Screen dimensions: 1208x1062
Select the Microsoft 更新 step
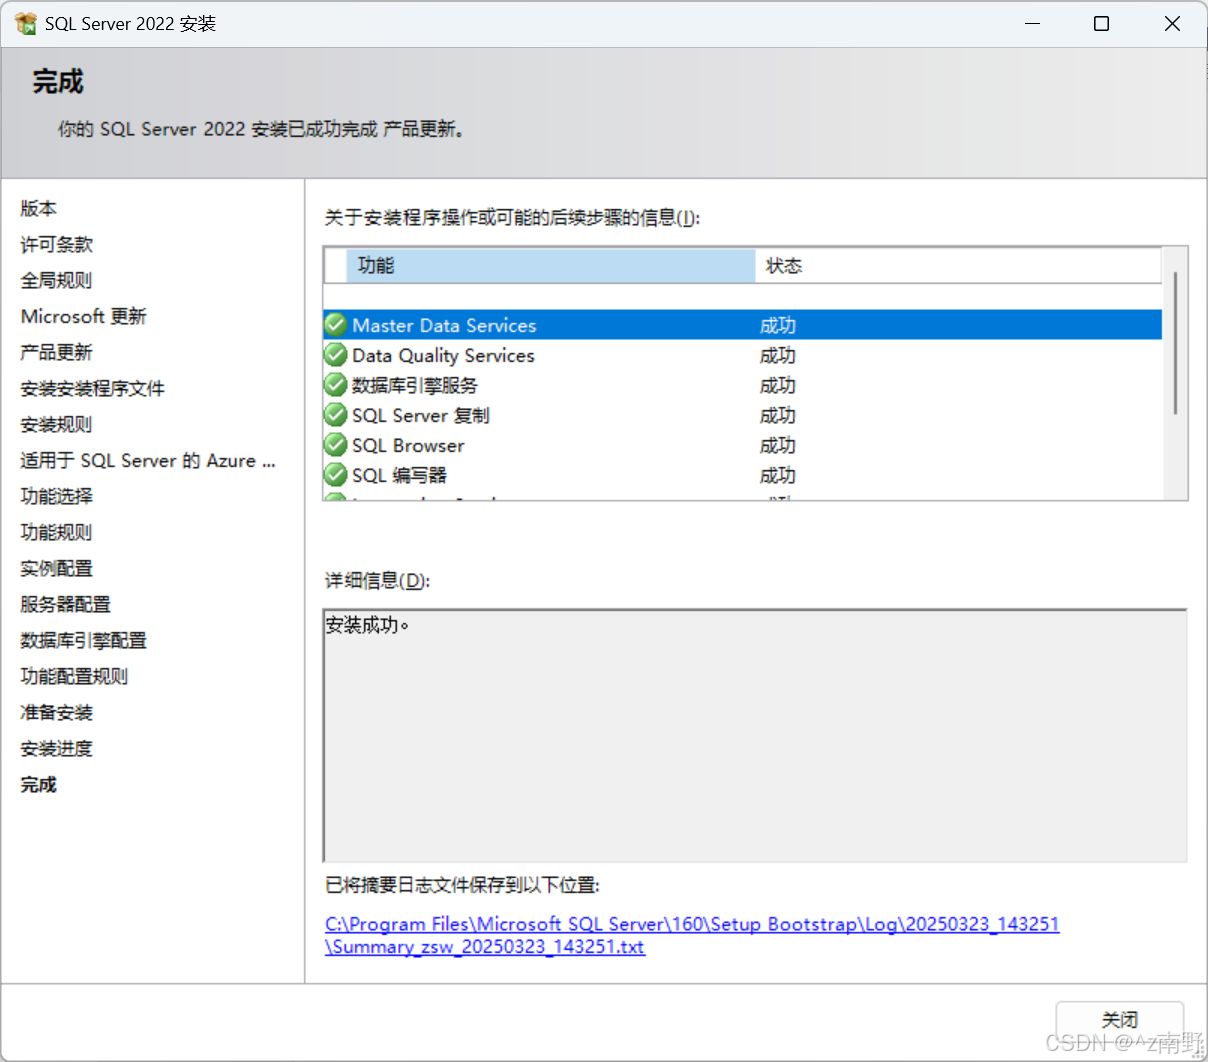click(x=83, y=316)
